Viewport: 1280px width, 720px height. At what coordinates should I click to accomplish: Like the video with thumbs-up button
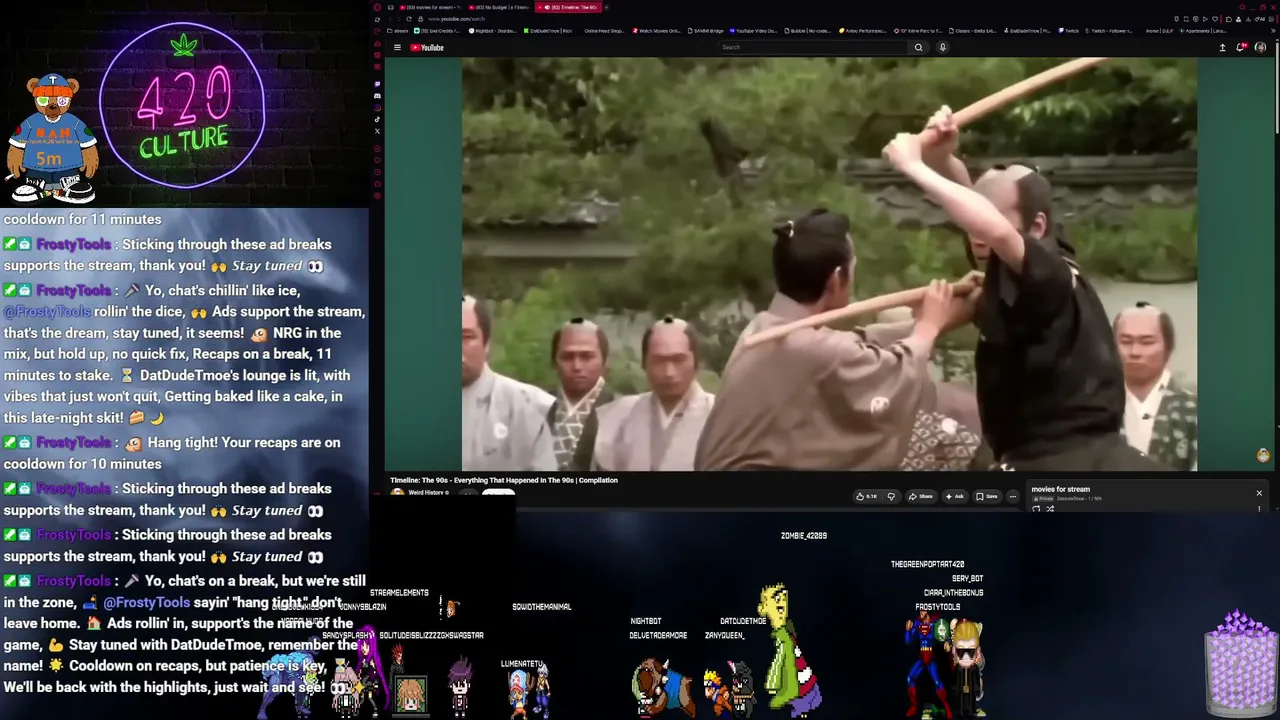click(x=866, y=496)
